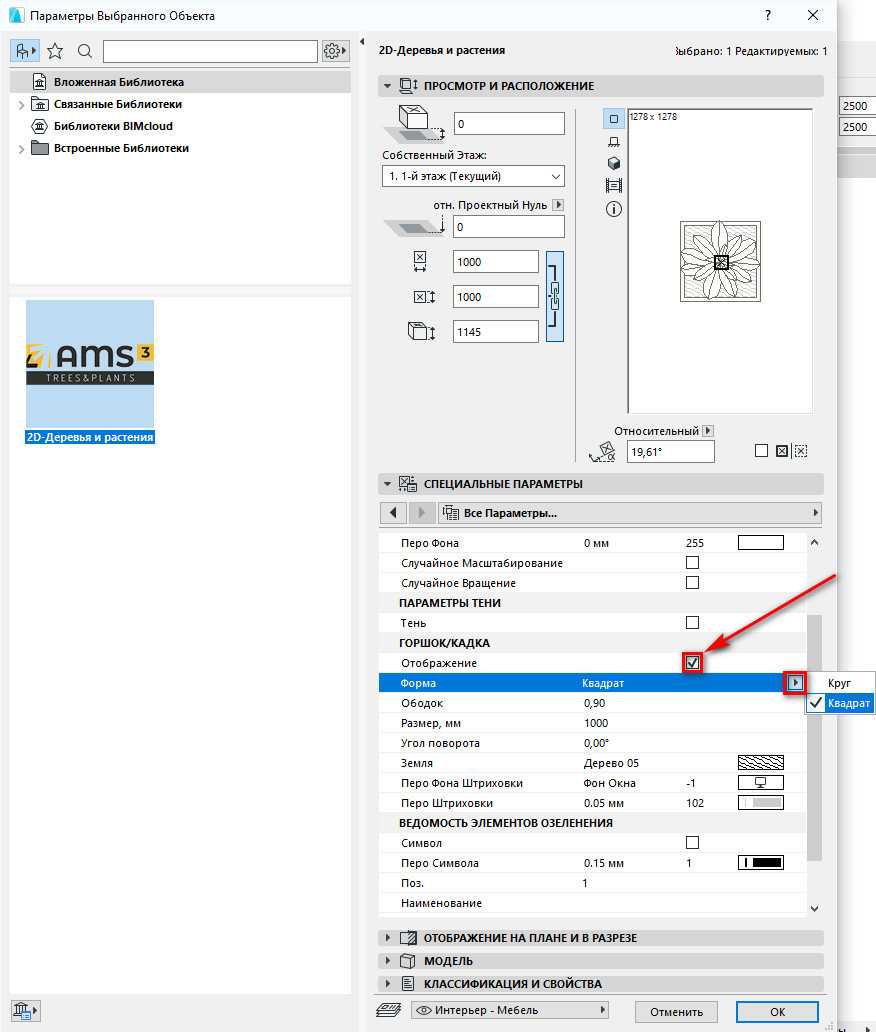This screenshot has width=876, height=1032.
Task: Choose Круг from the shape popup
Action: pyautogui.click(x=839, y=683)
